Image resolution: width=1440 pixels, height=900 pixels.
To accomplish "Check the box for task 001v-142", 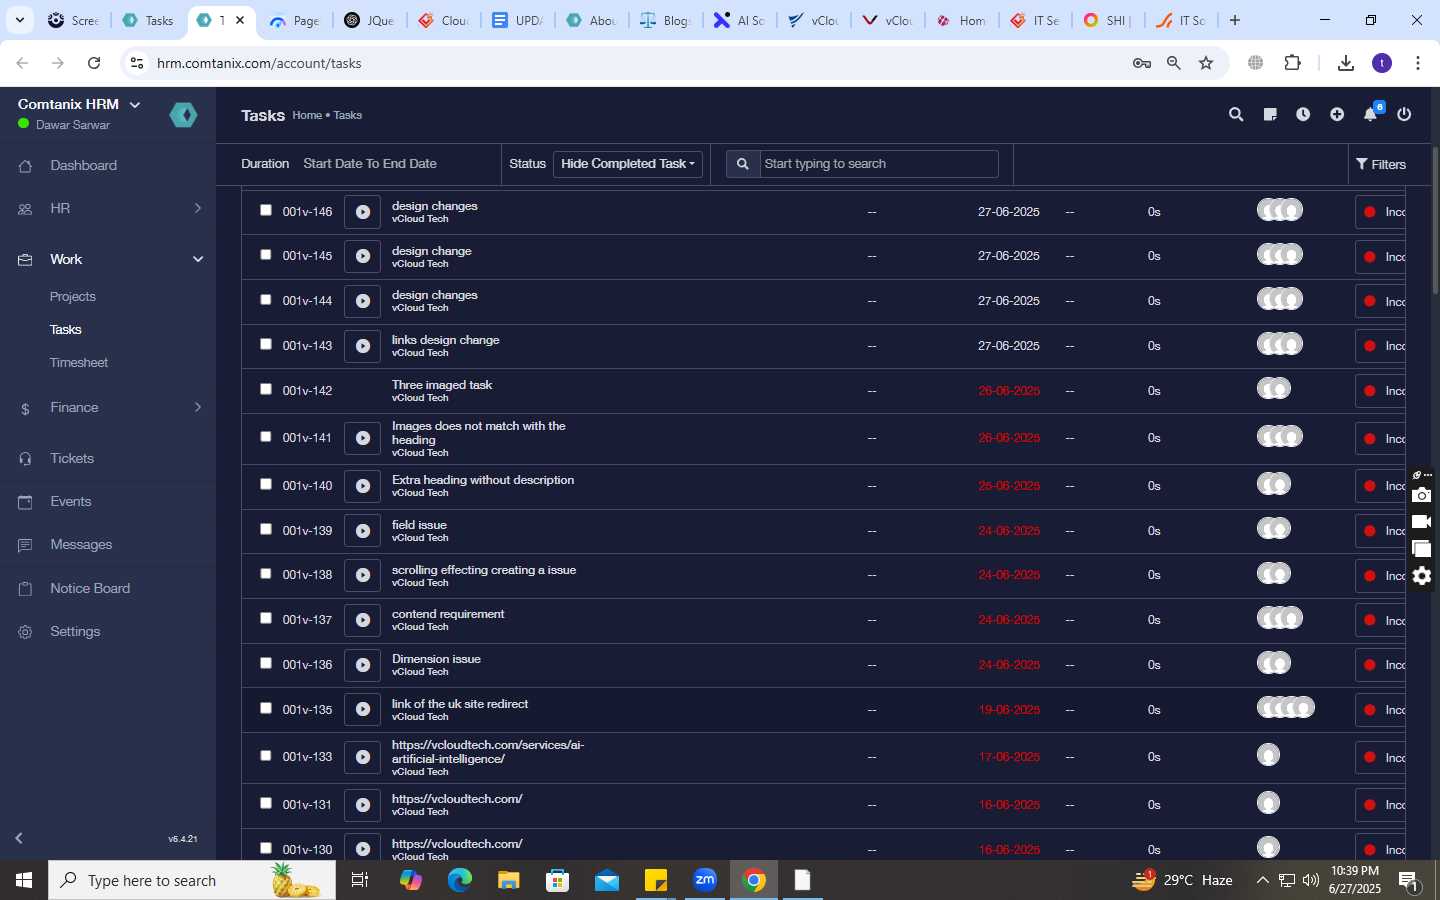I will pos(266,389).
